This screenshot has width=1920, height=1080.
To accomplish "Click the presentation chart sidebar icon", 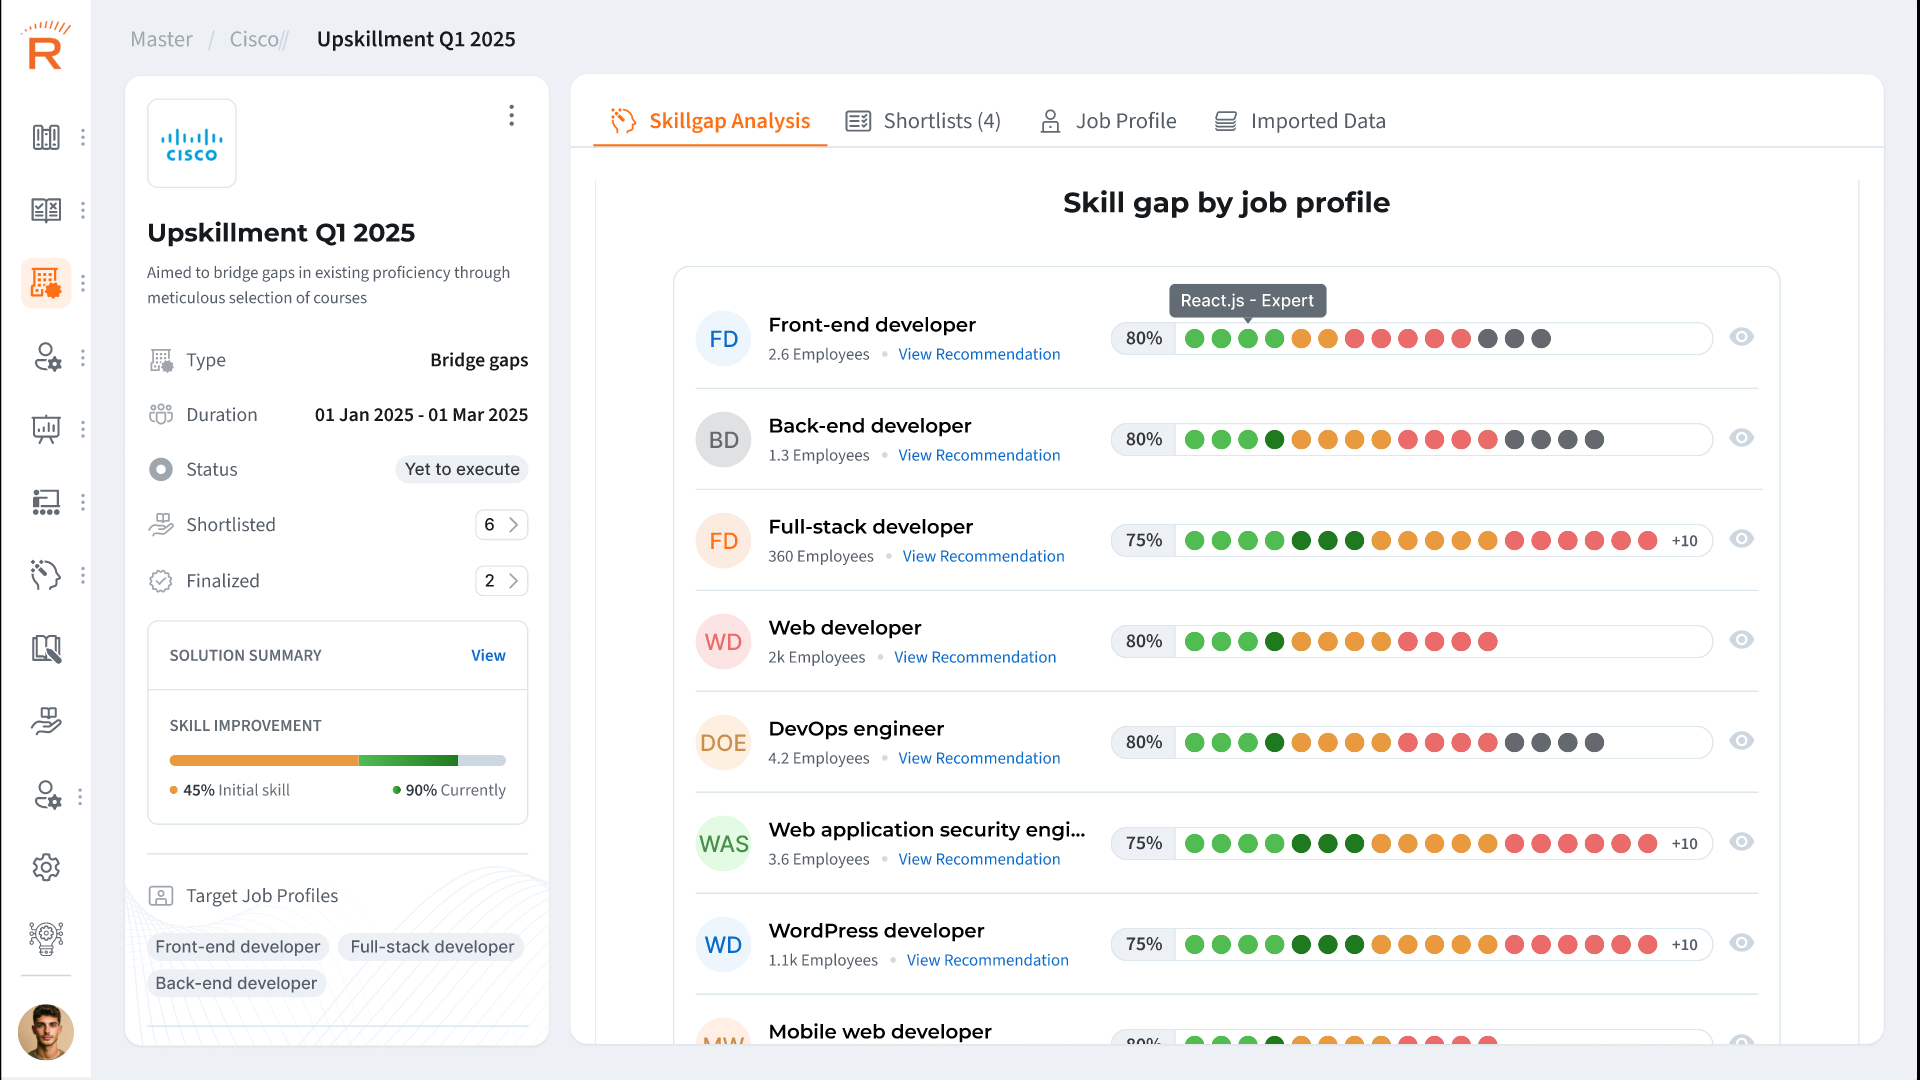I will 46,429.
